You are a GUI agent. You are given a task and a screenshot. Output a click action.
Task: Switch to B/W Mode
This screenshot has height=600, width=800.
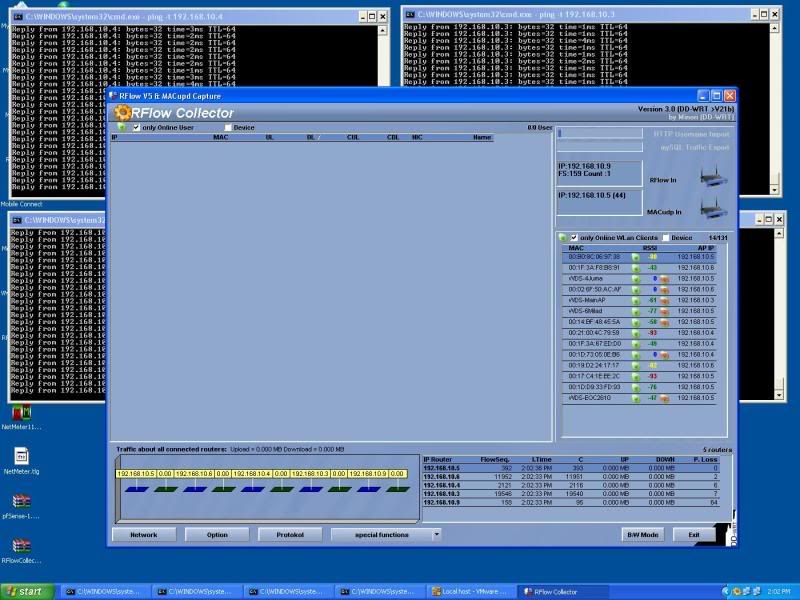pyautogui.click(x=643, y=535)
